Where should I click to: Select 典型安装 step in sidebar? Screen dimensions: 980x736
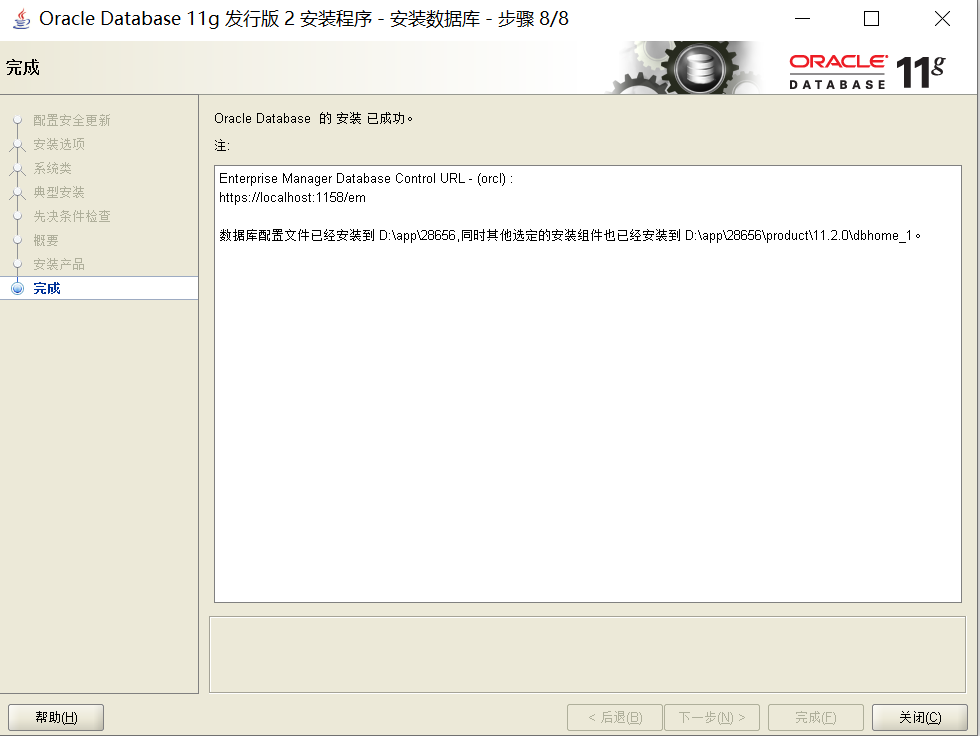[x=59, y=192]
